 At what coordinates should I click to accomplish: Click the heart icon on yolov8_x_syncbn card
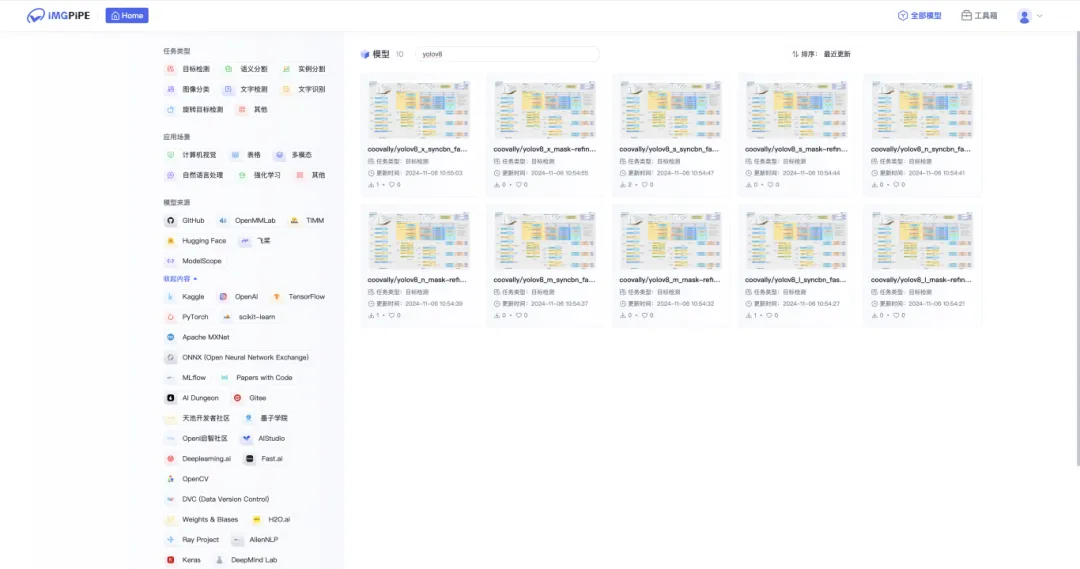[x=393, y=184]
